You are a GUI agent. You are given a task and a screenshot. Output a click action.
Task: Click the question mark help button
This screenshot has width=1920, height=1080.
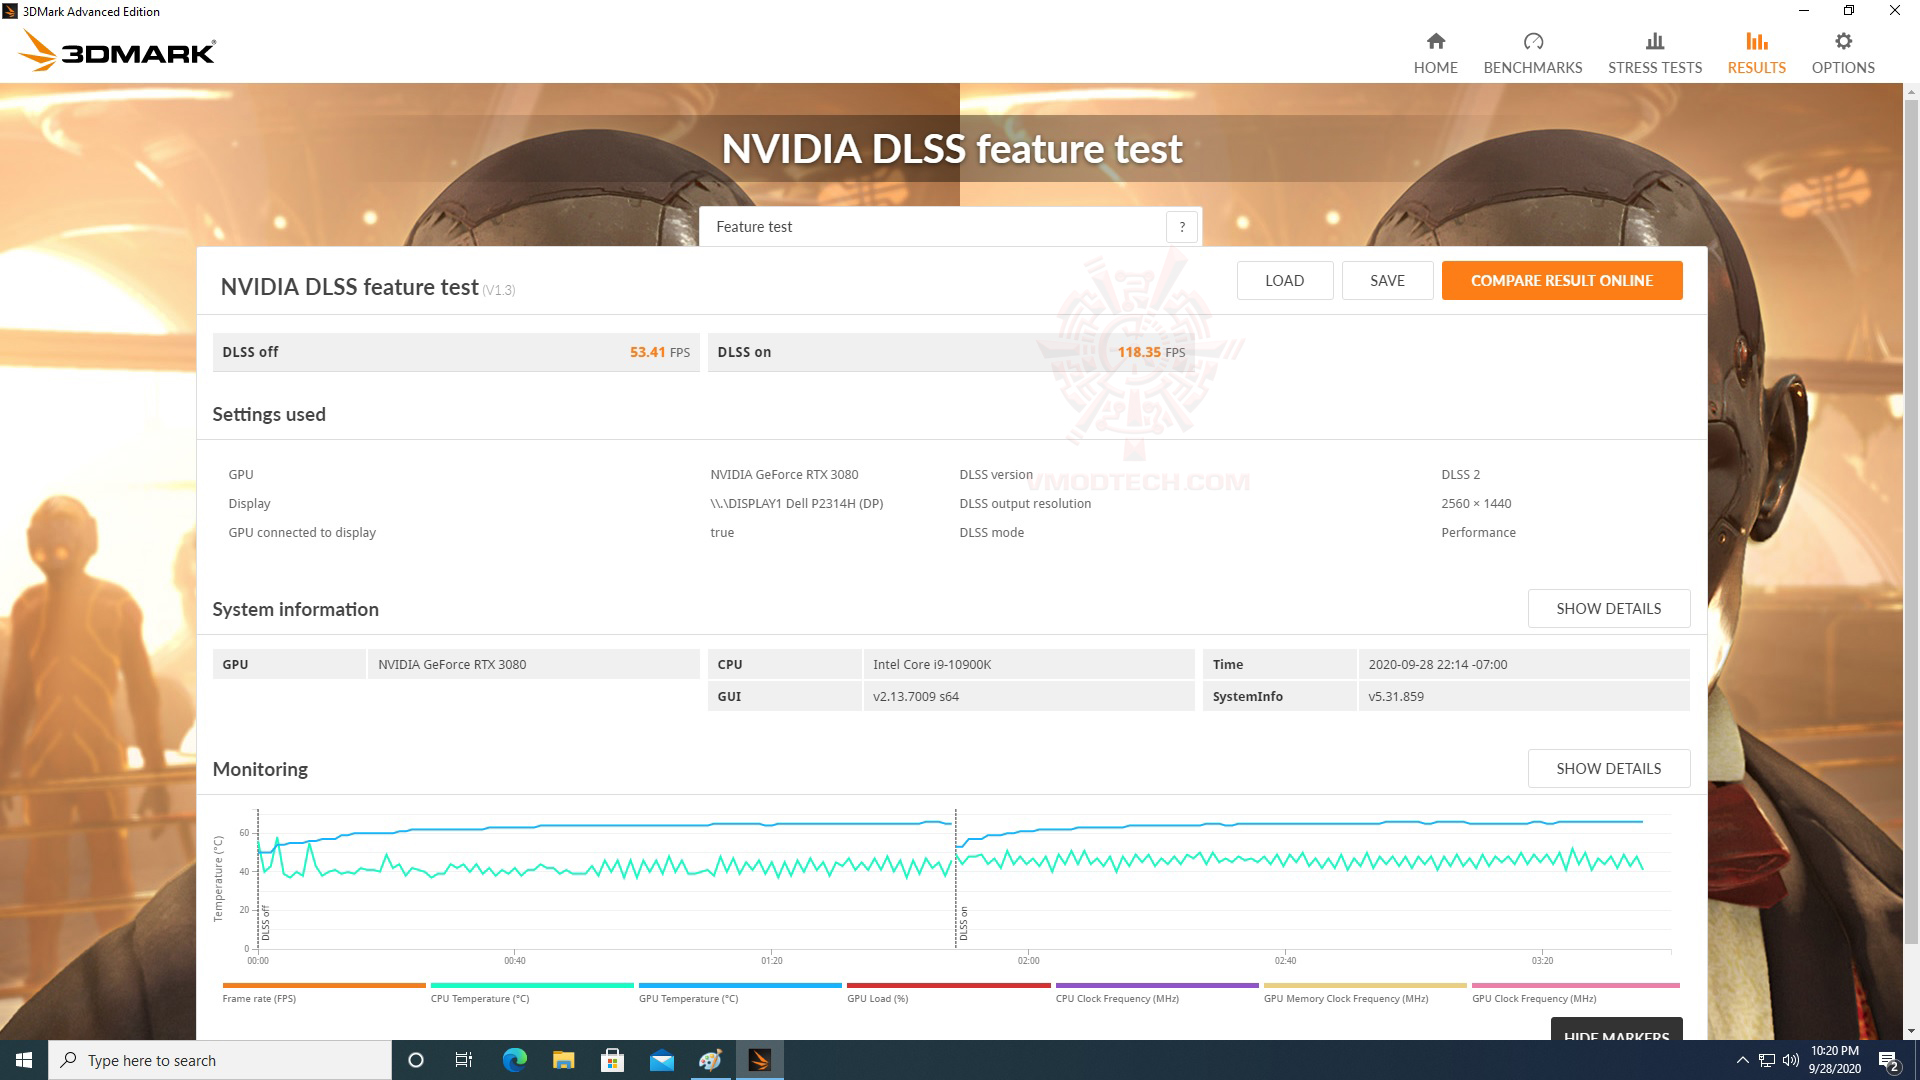[1181, 227]
